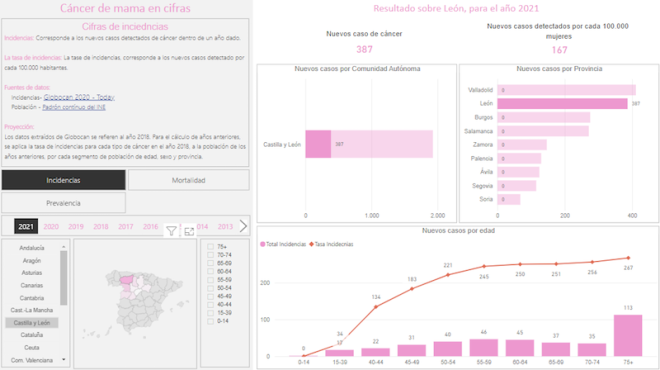660x370 pixels.
Task: Click the 387 new cases card value
Action: 365,50
